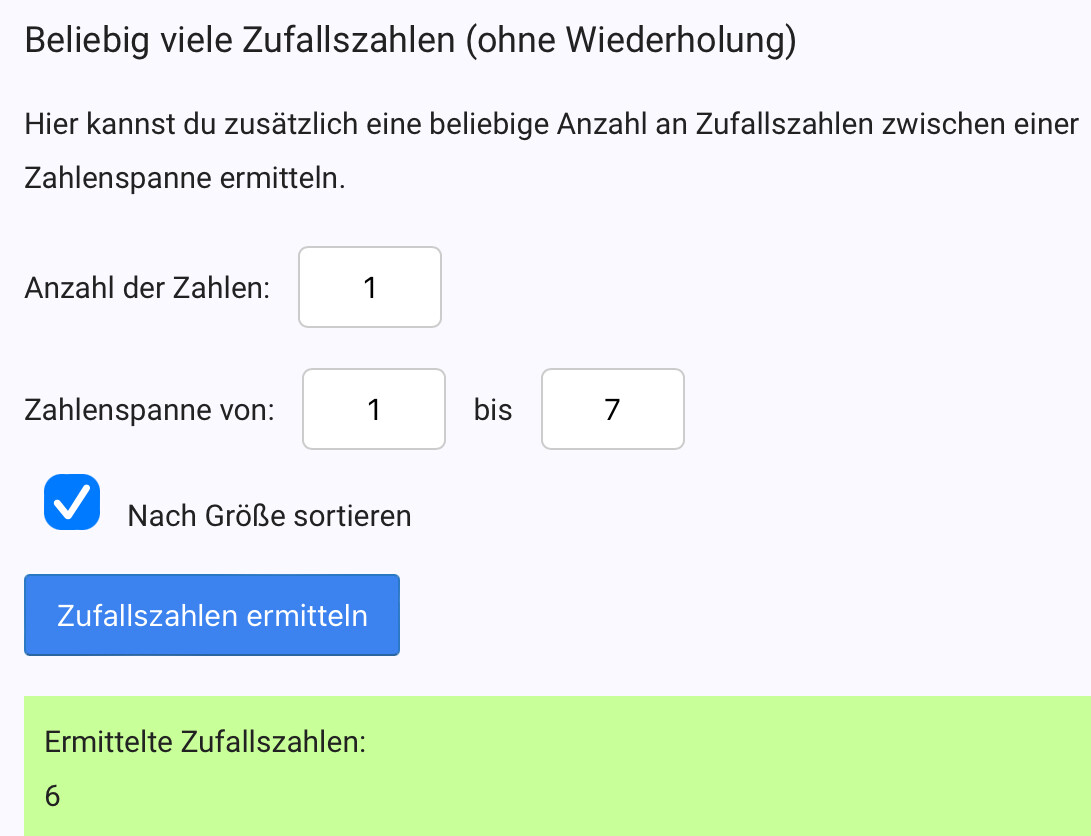Click the Zahlenspanne von label
This screenshot has width=1091, height=836.
[149, 410]
